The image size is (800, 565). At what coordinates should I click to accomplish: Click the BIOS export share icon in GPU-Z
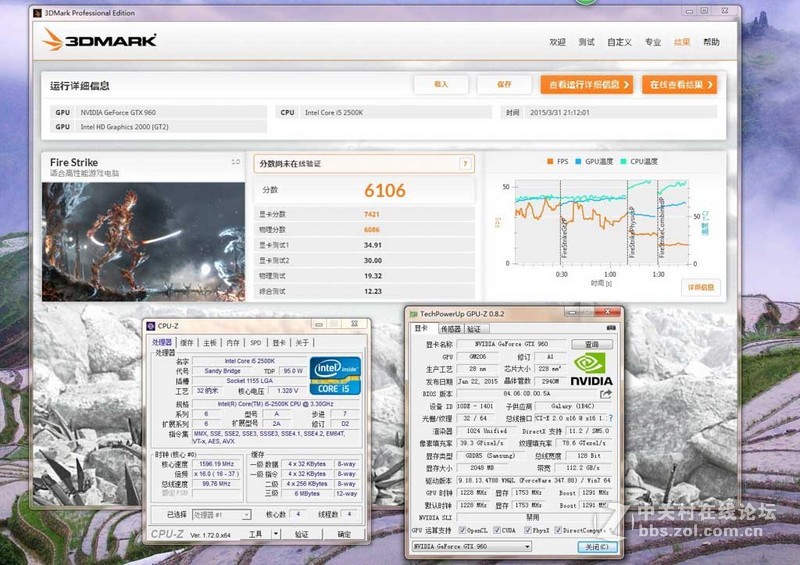tap(606, 394)
